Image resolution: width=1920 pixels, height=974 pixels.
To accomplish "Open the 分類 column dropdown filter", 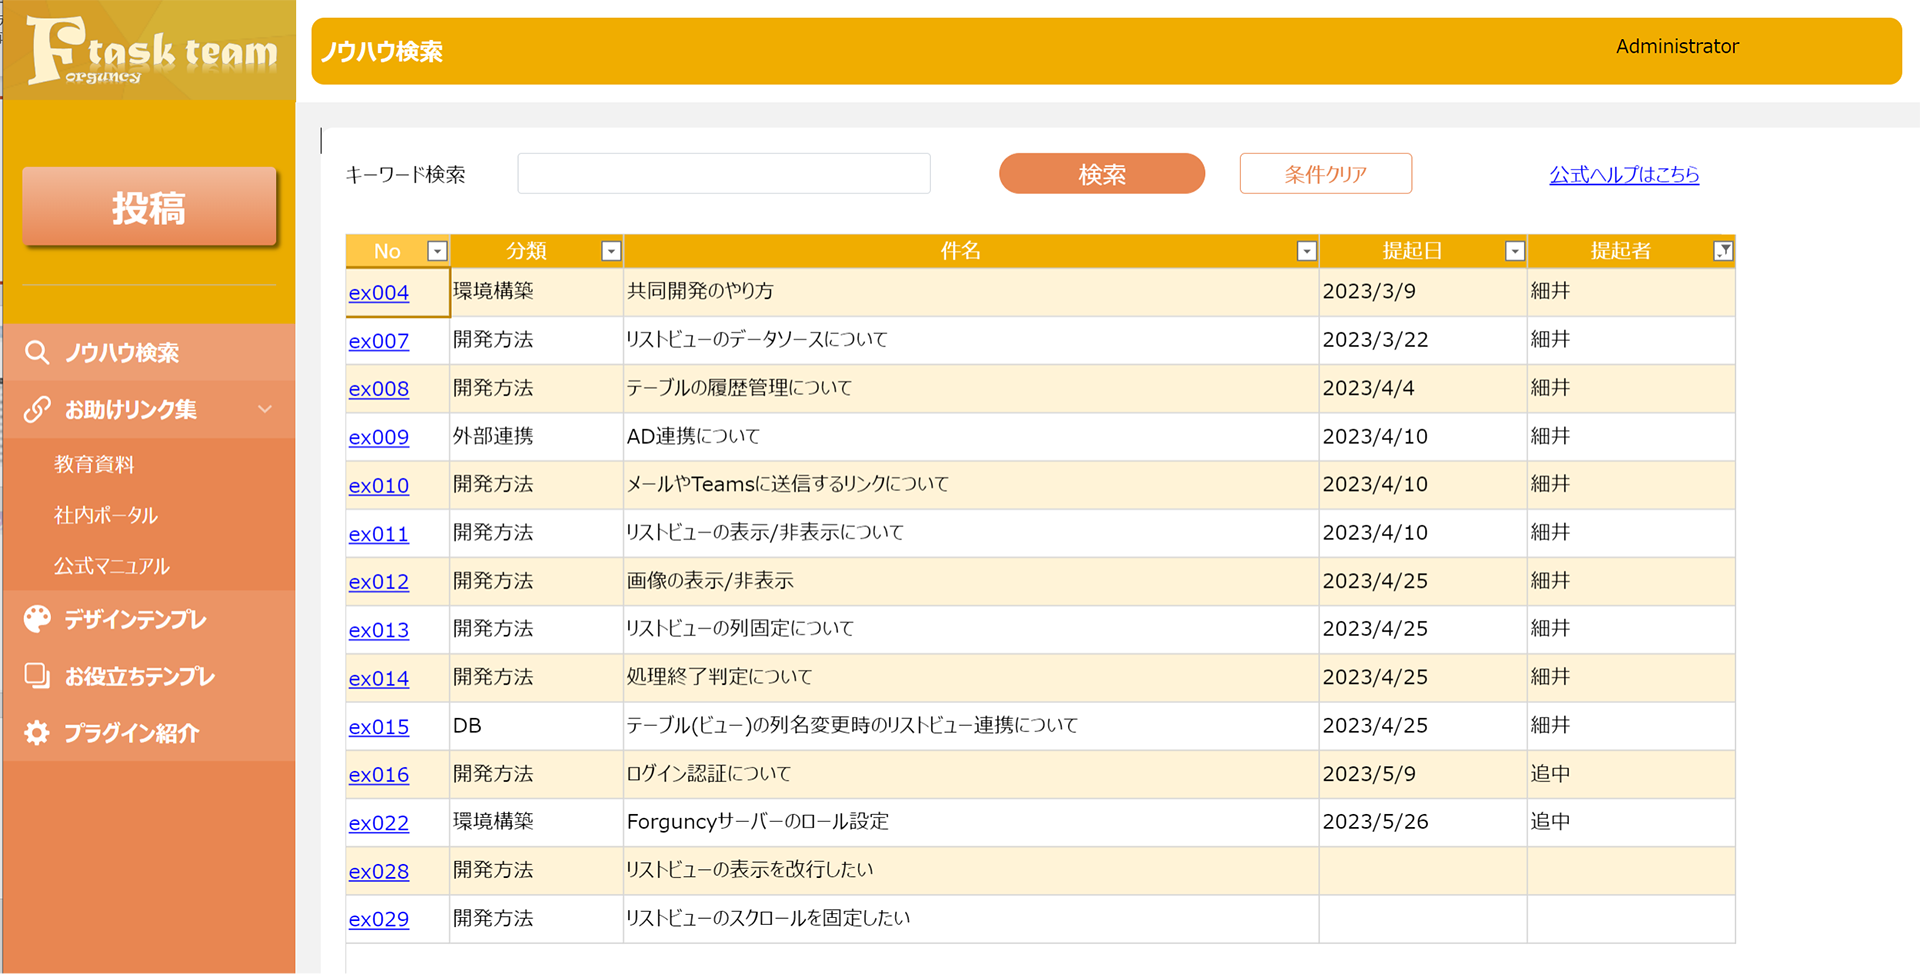I will click(611, 251).
